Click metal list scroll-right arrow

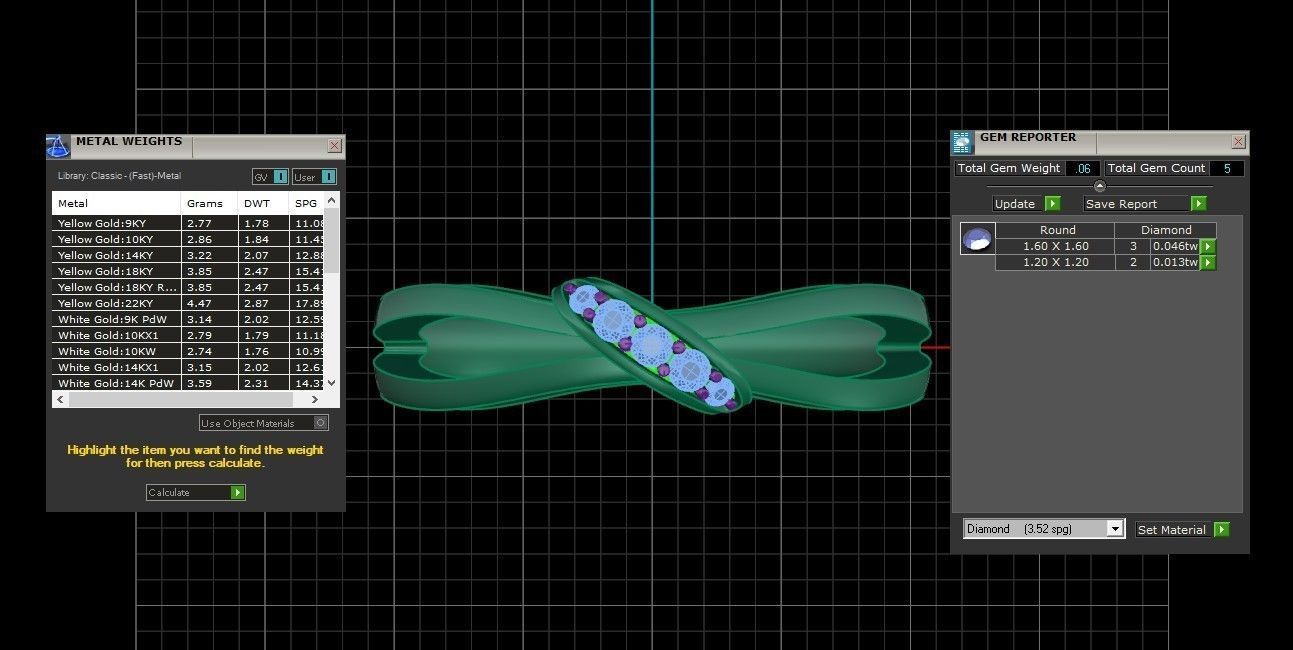[317, 399]
